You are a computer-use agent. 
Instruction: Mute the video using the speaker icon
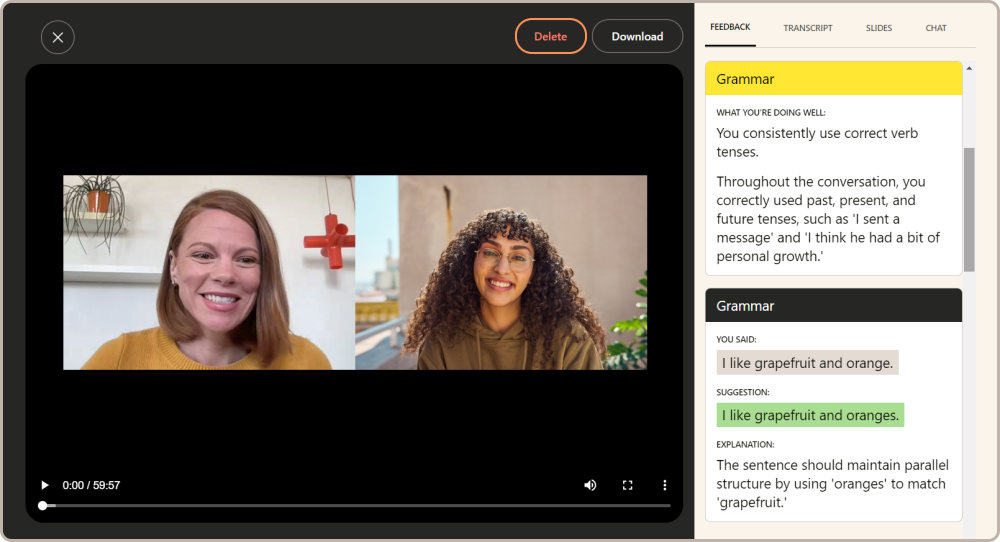pos(590,485)
